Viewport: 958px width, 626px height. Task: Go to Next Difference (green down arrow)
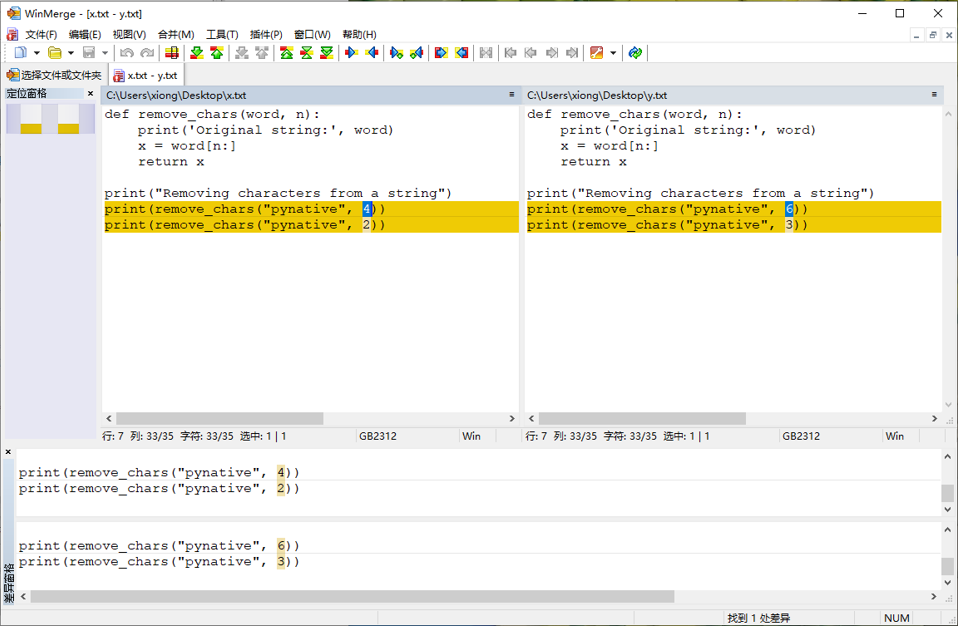[197, 53]
